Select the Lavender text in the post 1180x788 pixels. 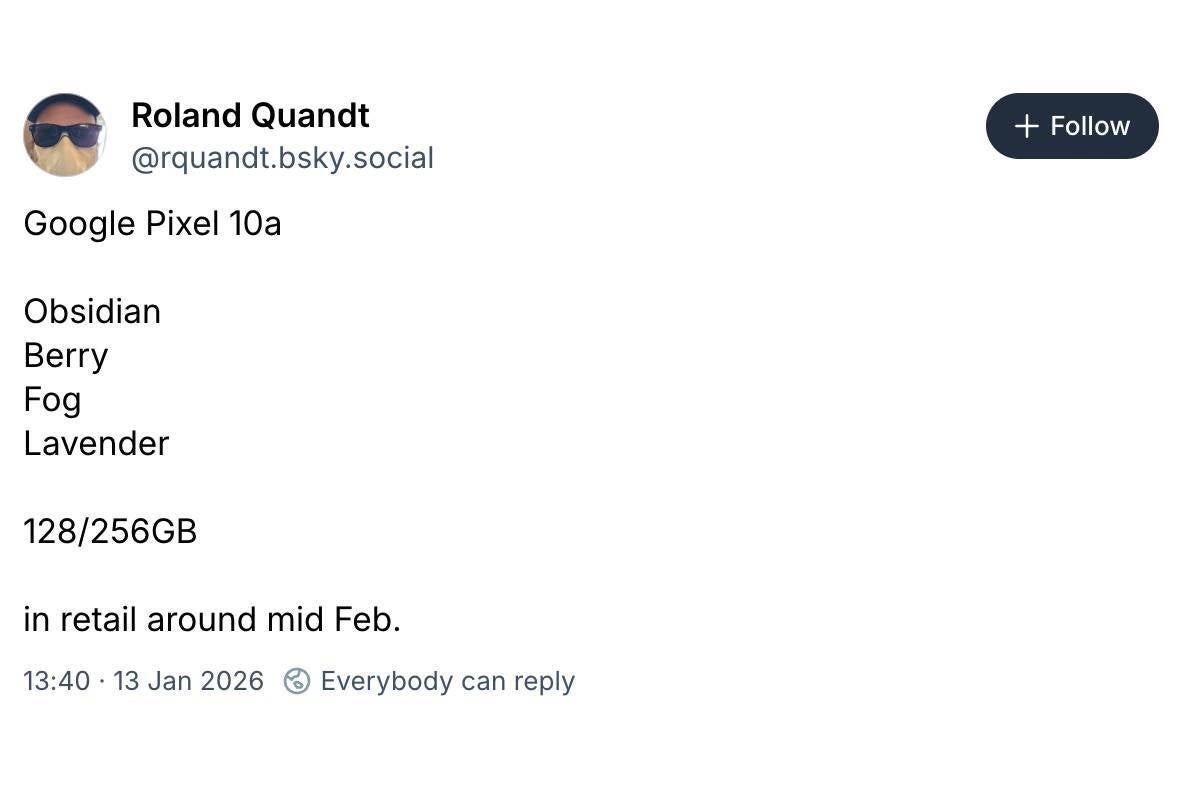(96, 443)
